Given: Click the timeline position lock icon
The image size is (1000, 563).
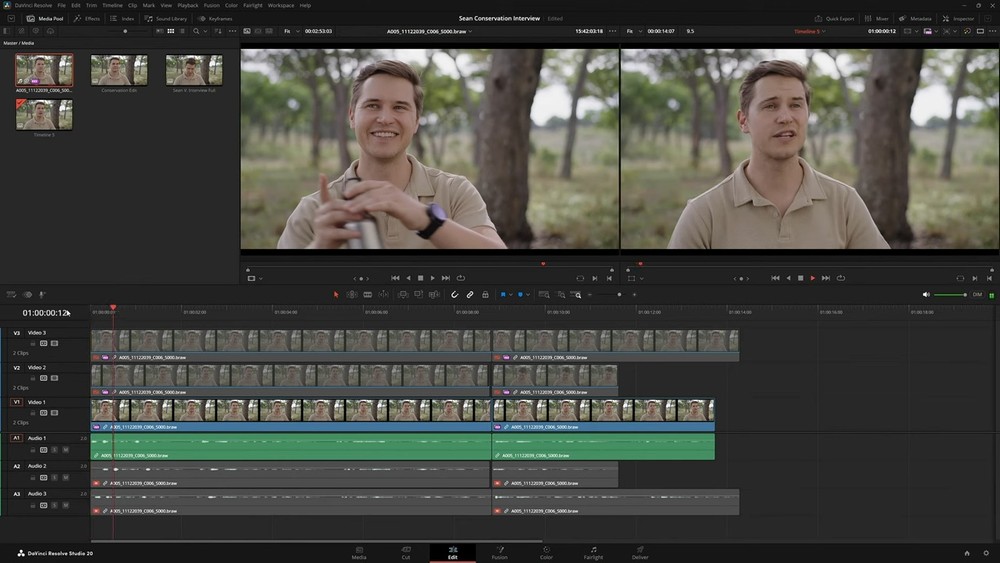Looking at the screenshot, I should pos(485,295).
